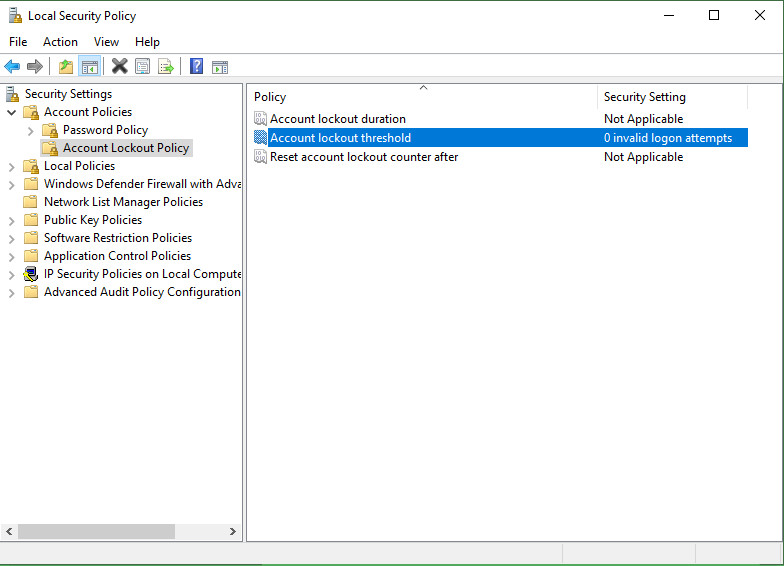Click the Account lockout threshold policy icon
Screen dimensions: 784x566
[x=260, y=138]
